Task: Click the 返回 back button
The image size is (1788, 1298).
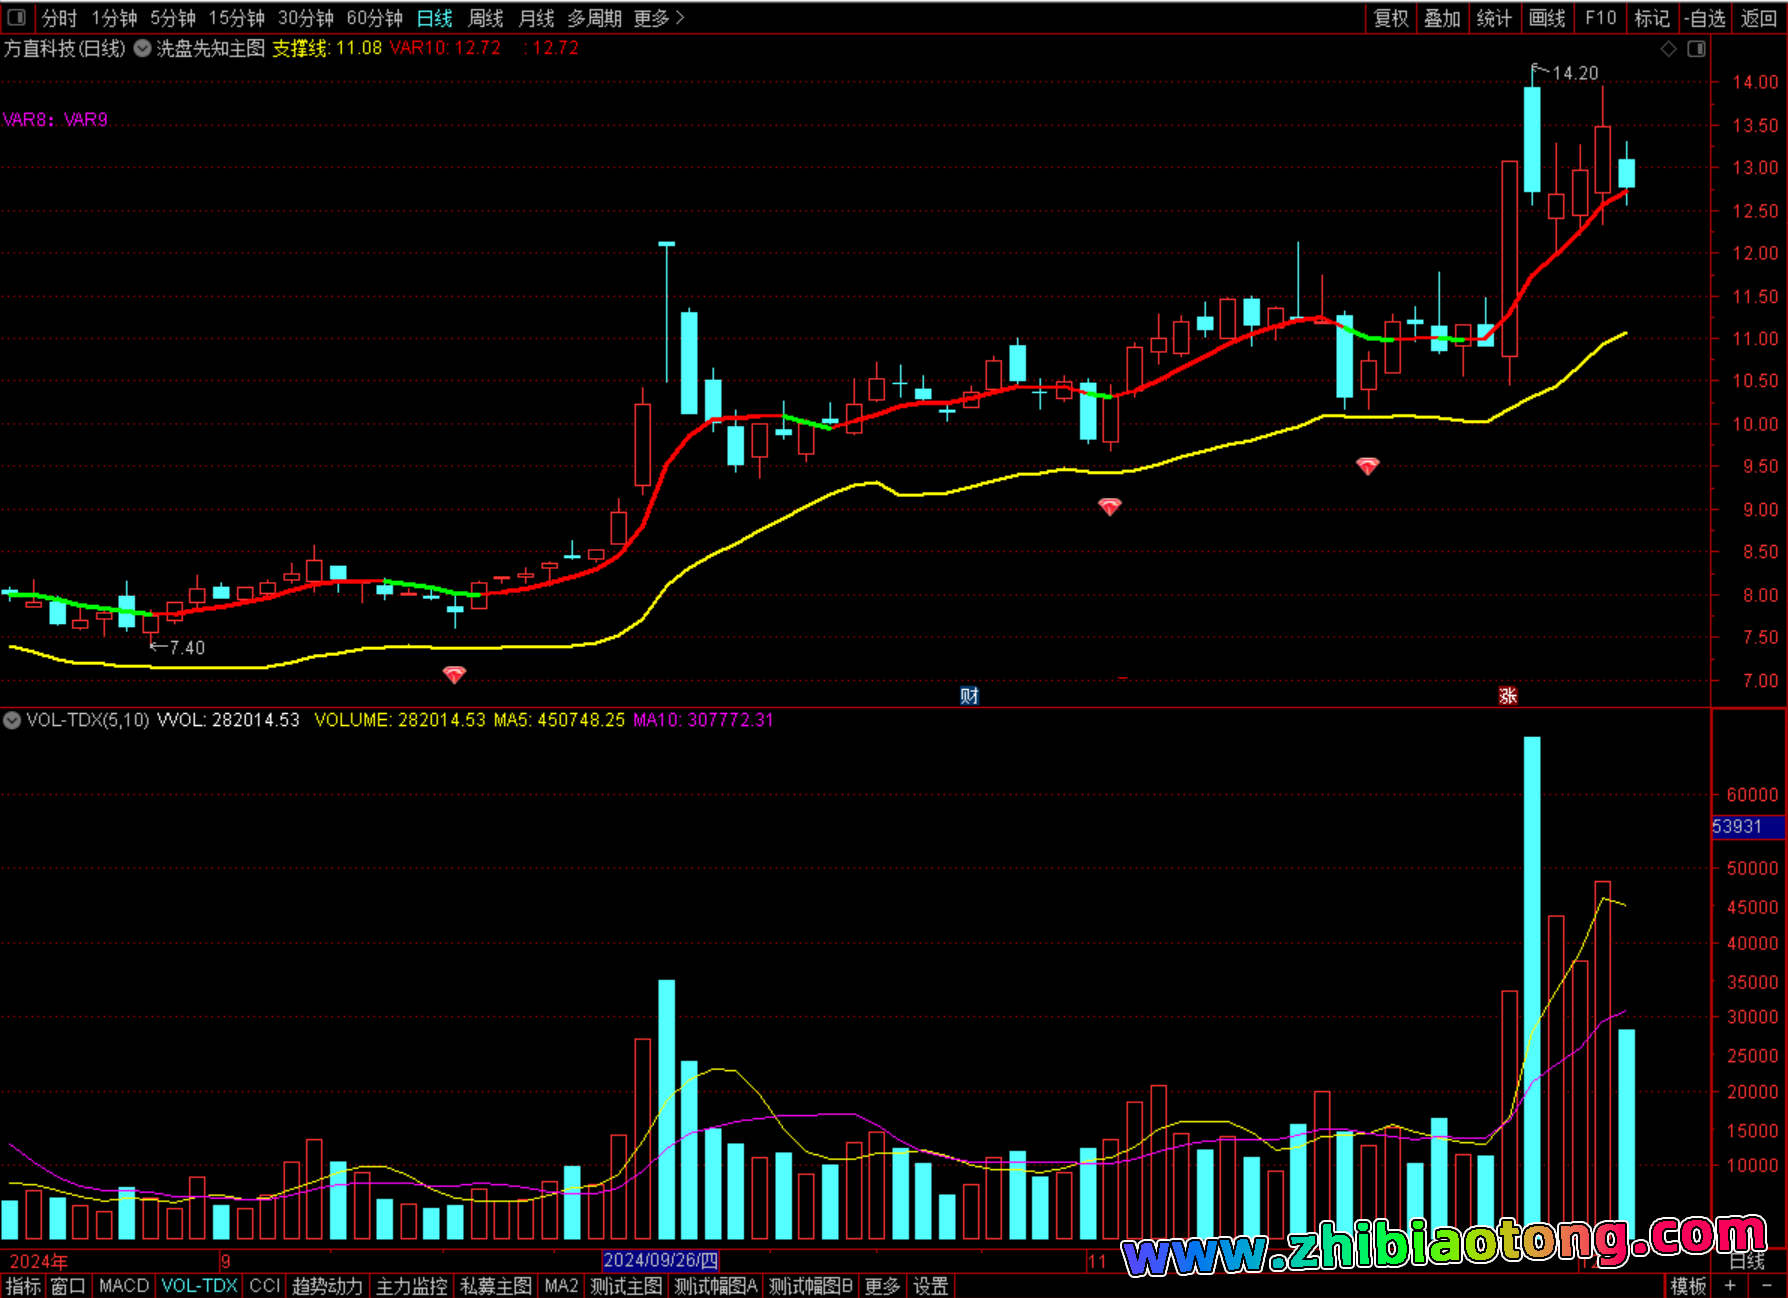Action: [x=1758, y=18]
